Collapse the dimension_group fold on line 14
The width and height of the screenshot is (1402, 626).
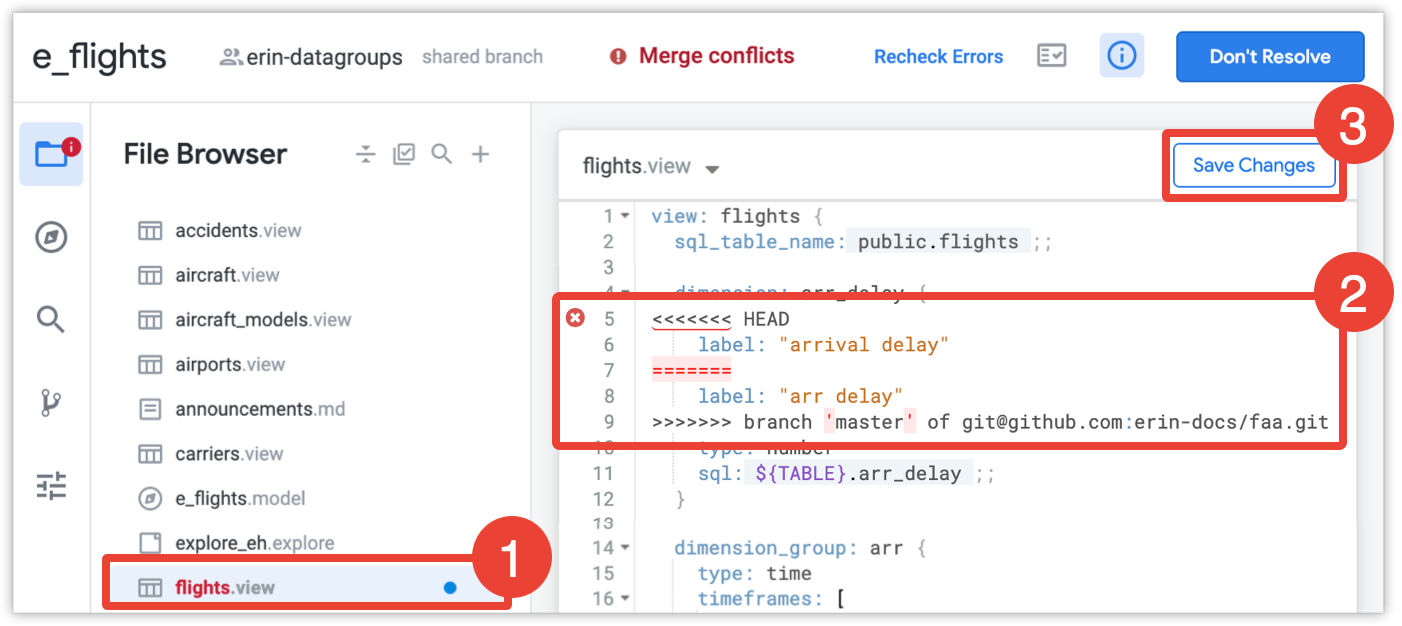pyautogui.click(x=625, y=548)
